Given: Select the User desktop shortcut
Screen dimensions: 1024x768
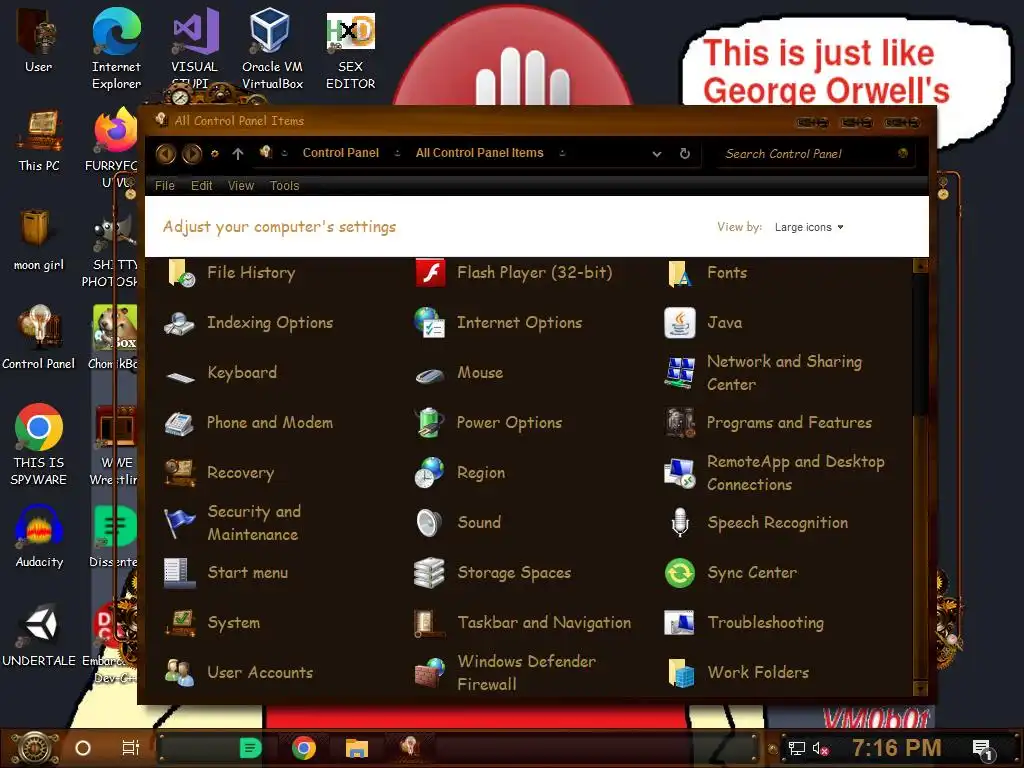Looking at the screenshot, I should point(38,40).
